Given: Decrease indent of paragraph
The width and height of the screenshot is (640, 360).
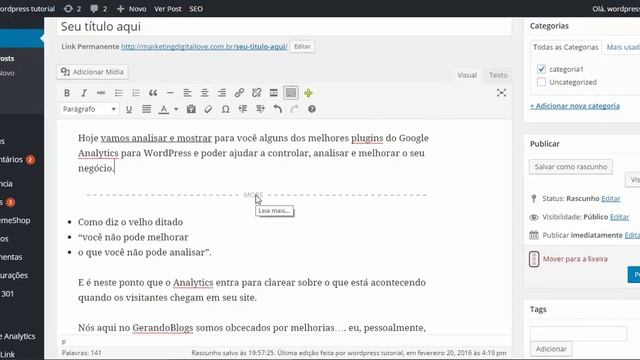Looking at the screenshot, I should (x=243, y=109).
